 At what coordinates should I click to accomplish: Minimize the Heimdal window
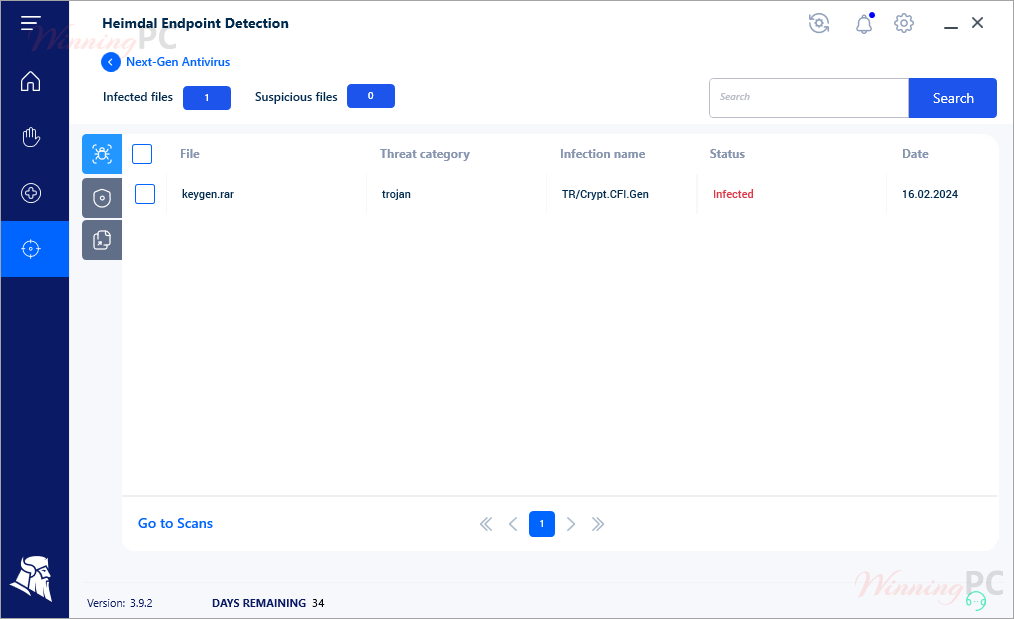[x=951, y=27]
